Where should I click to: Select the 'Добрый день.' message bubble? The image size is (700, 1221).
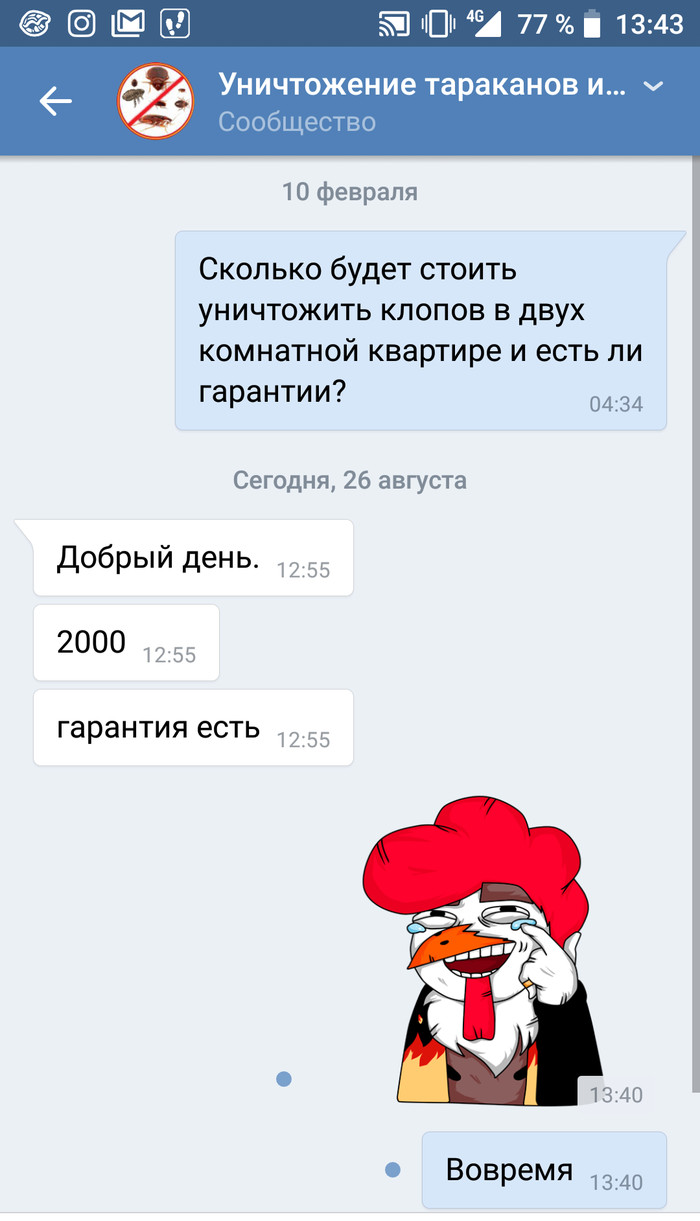pyautogui.click(x=193, y=558)
